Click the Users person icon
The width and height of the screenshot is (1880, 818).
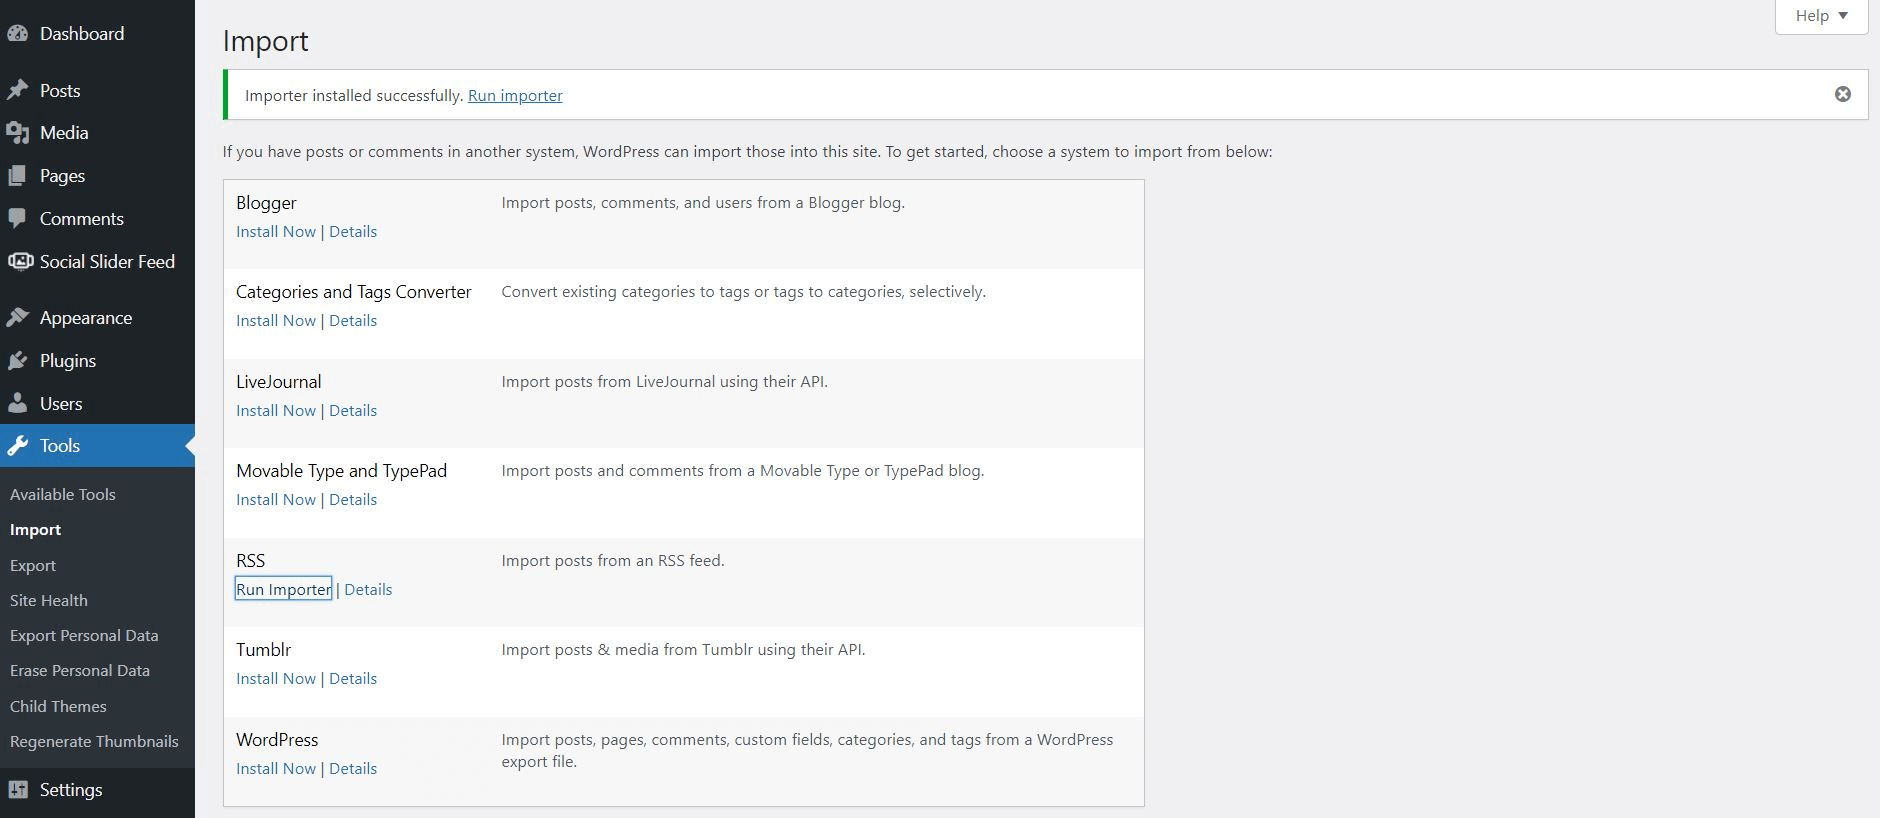tap(17, 404)
